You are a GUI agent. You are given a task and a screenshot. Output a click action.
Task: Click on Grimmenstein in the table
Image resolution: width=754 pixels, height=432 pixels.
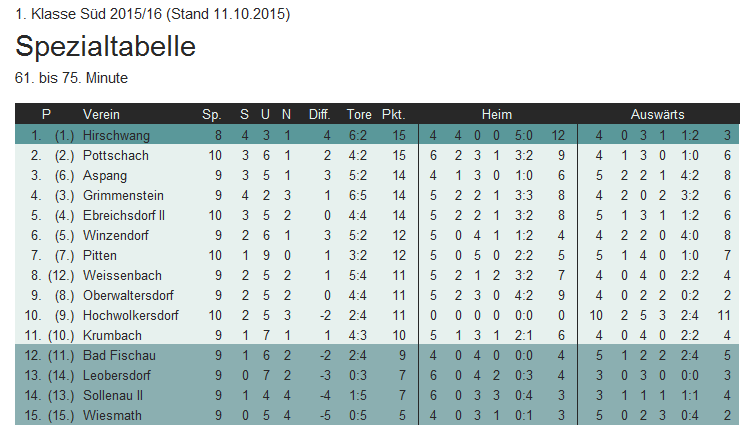[x=123, y=195]
